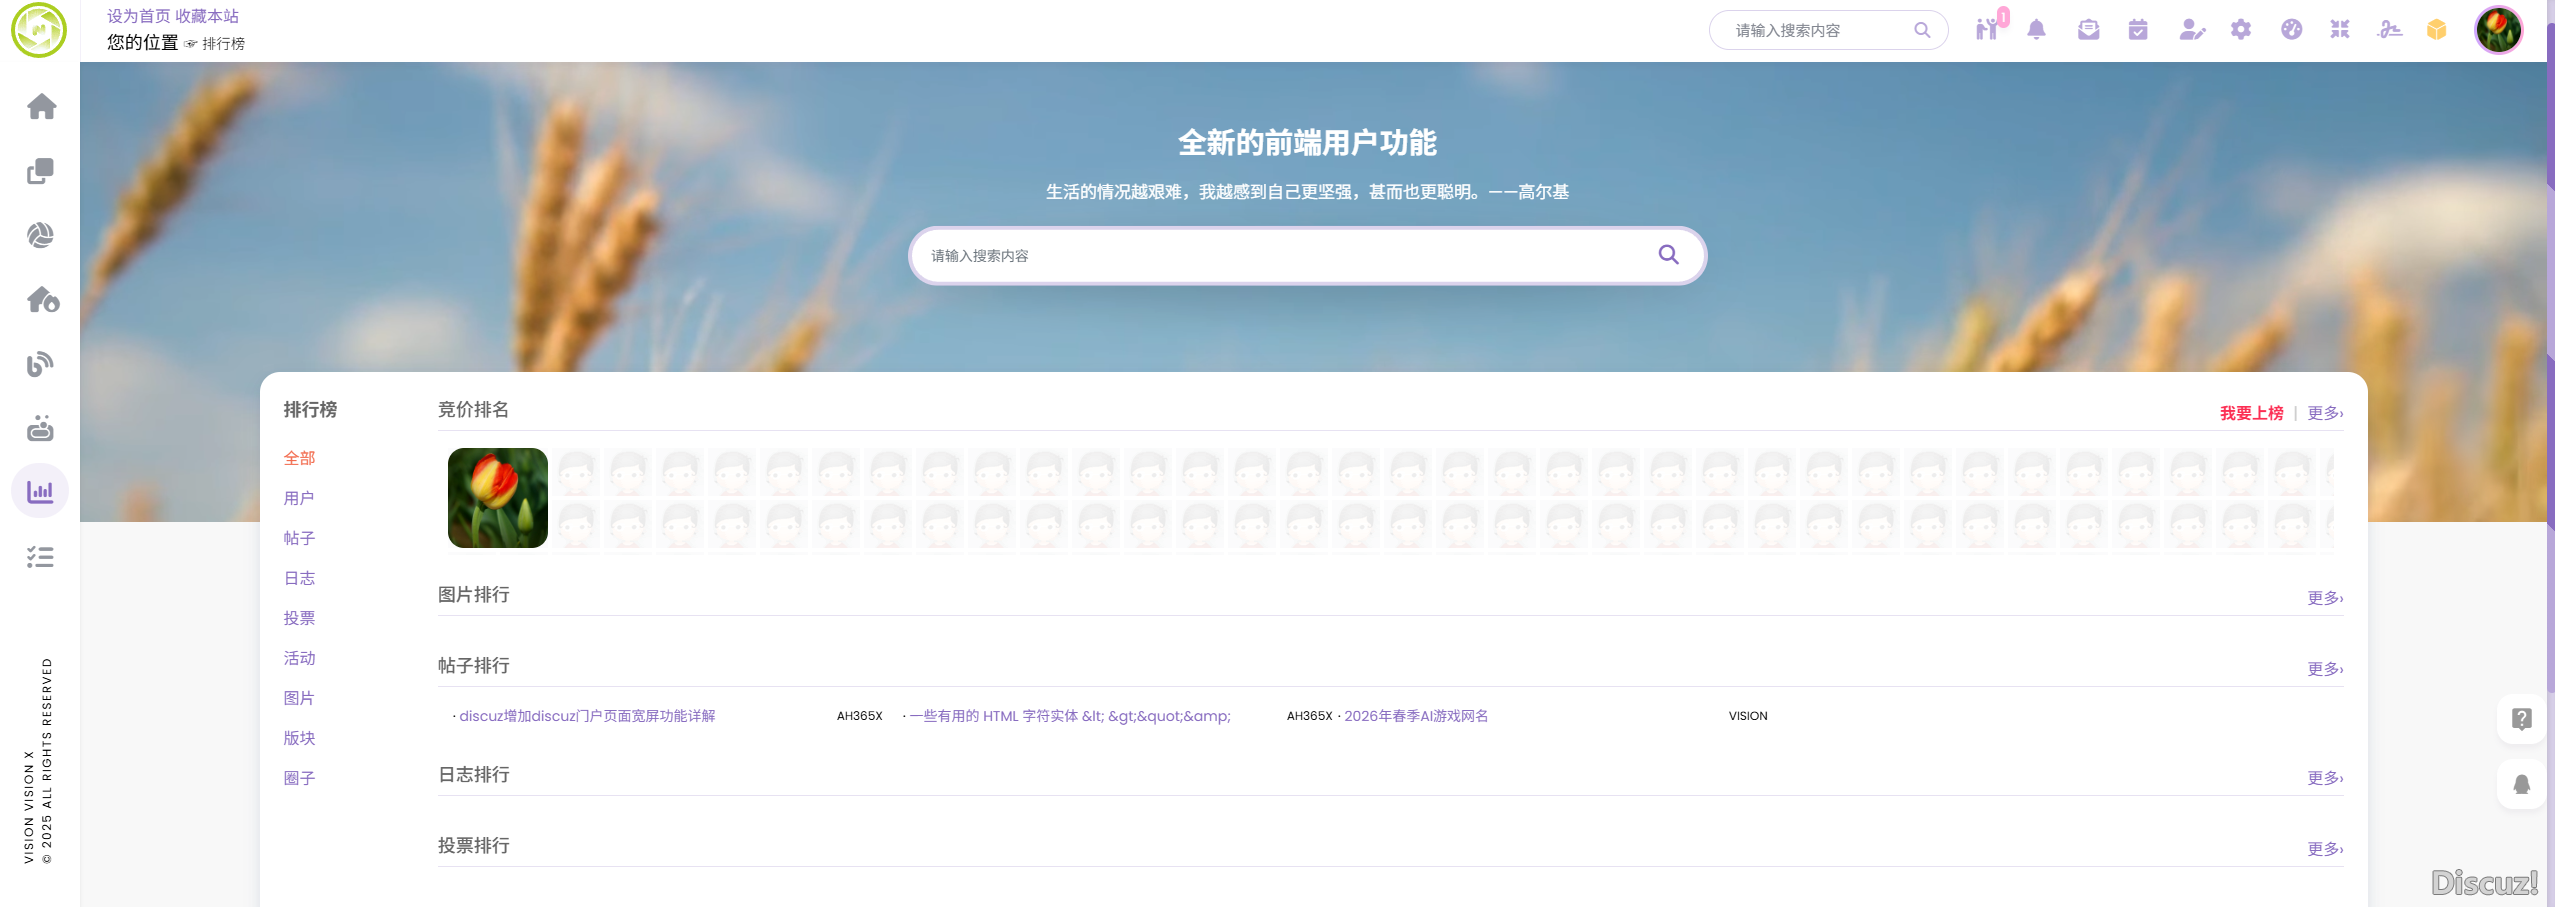Select 用户 in the ranking sidebar menu
The height and width of the screenshot is (907, 2555).
click(x=299, y=498)
